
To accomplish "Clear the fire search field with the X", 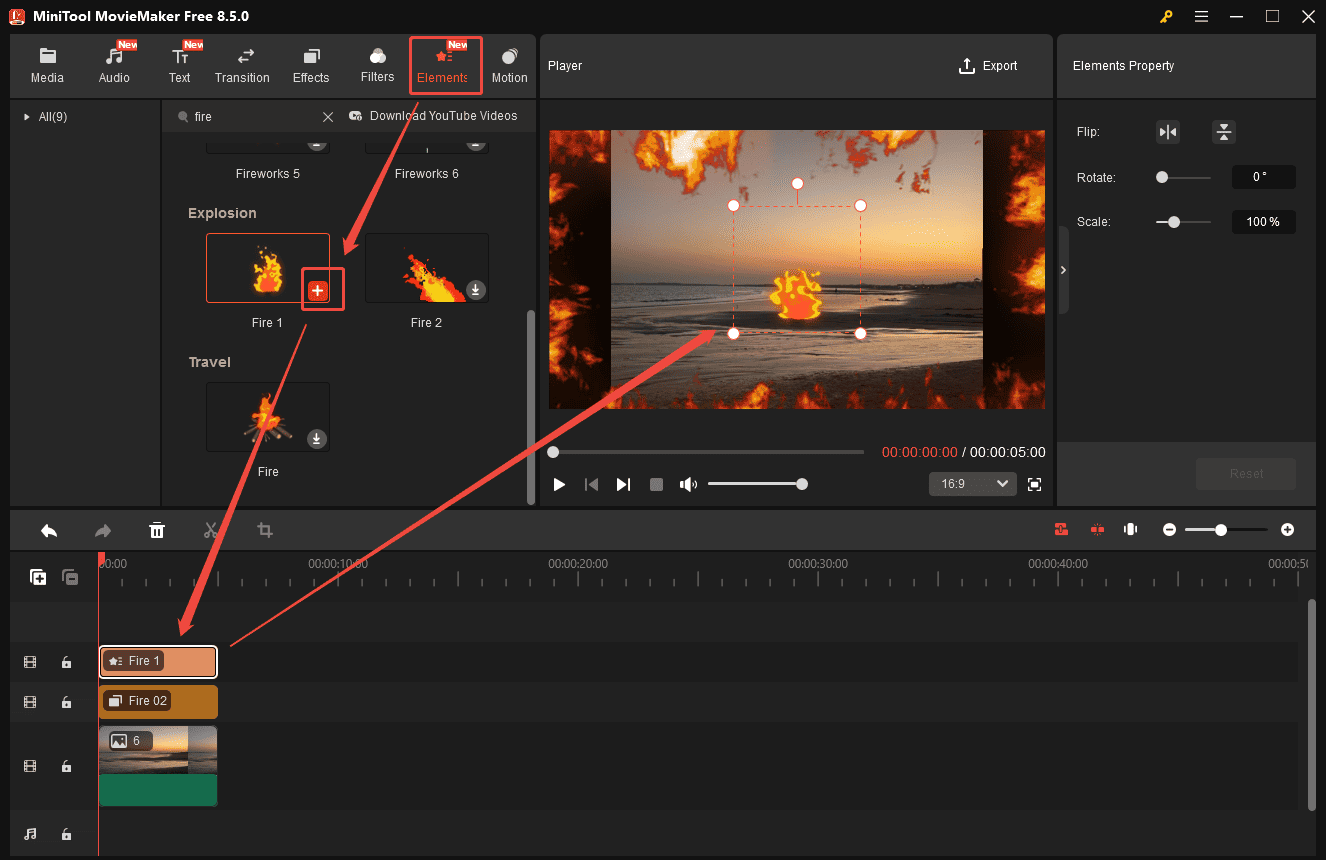I will pos(328,116).
